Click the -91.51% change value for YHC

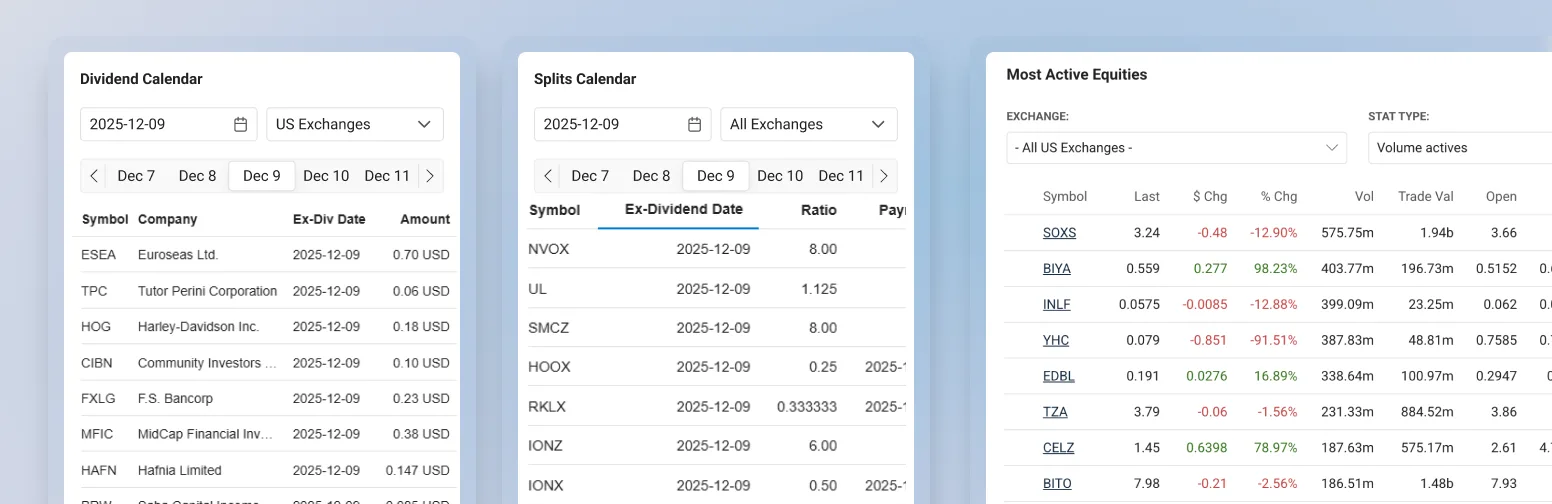(1272, 341)
